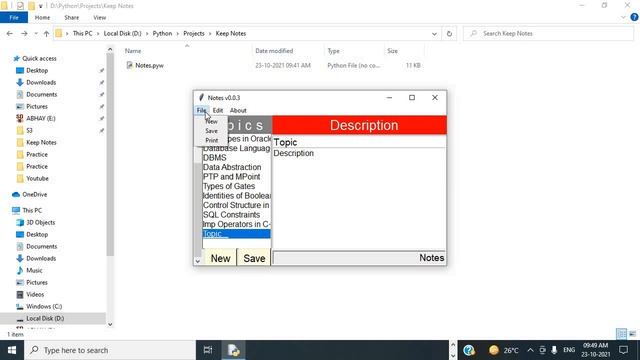Image resolution: width=640 pixels, height=360 pixels.
Task: Click the Notes status bar field
Action: tap(359, 258)
